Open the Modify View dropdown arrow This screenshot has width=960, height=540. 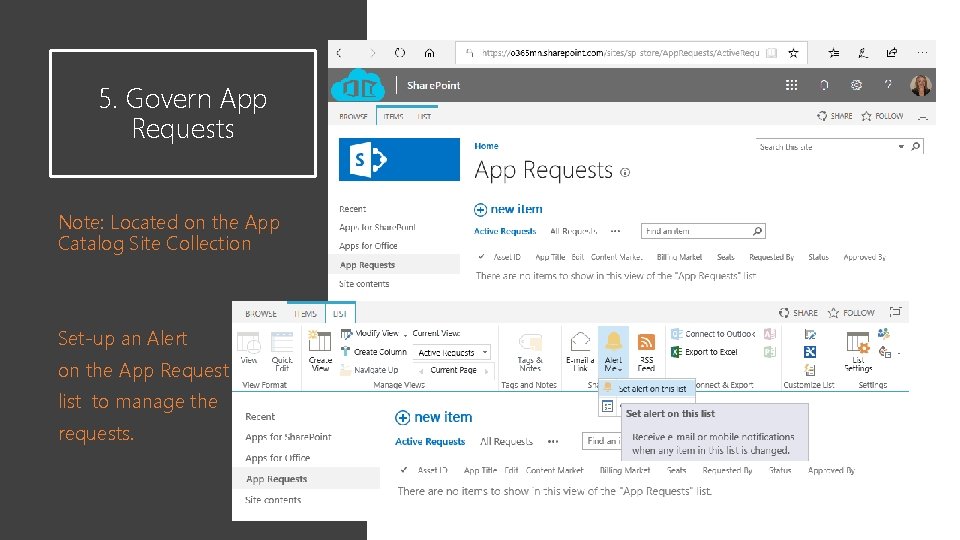click(x=405, y=334)
